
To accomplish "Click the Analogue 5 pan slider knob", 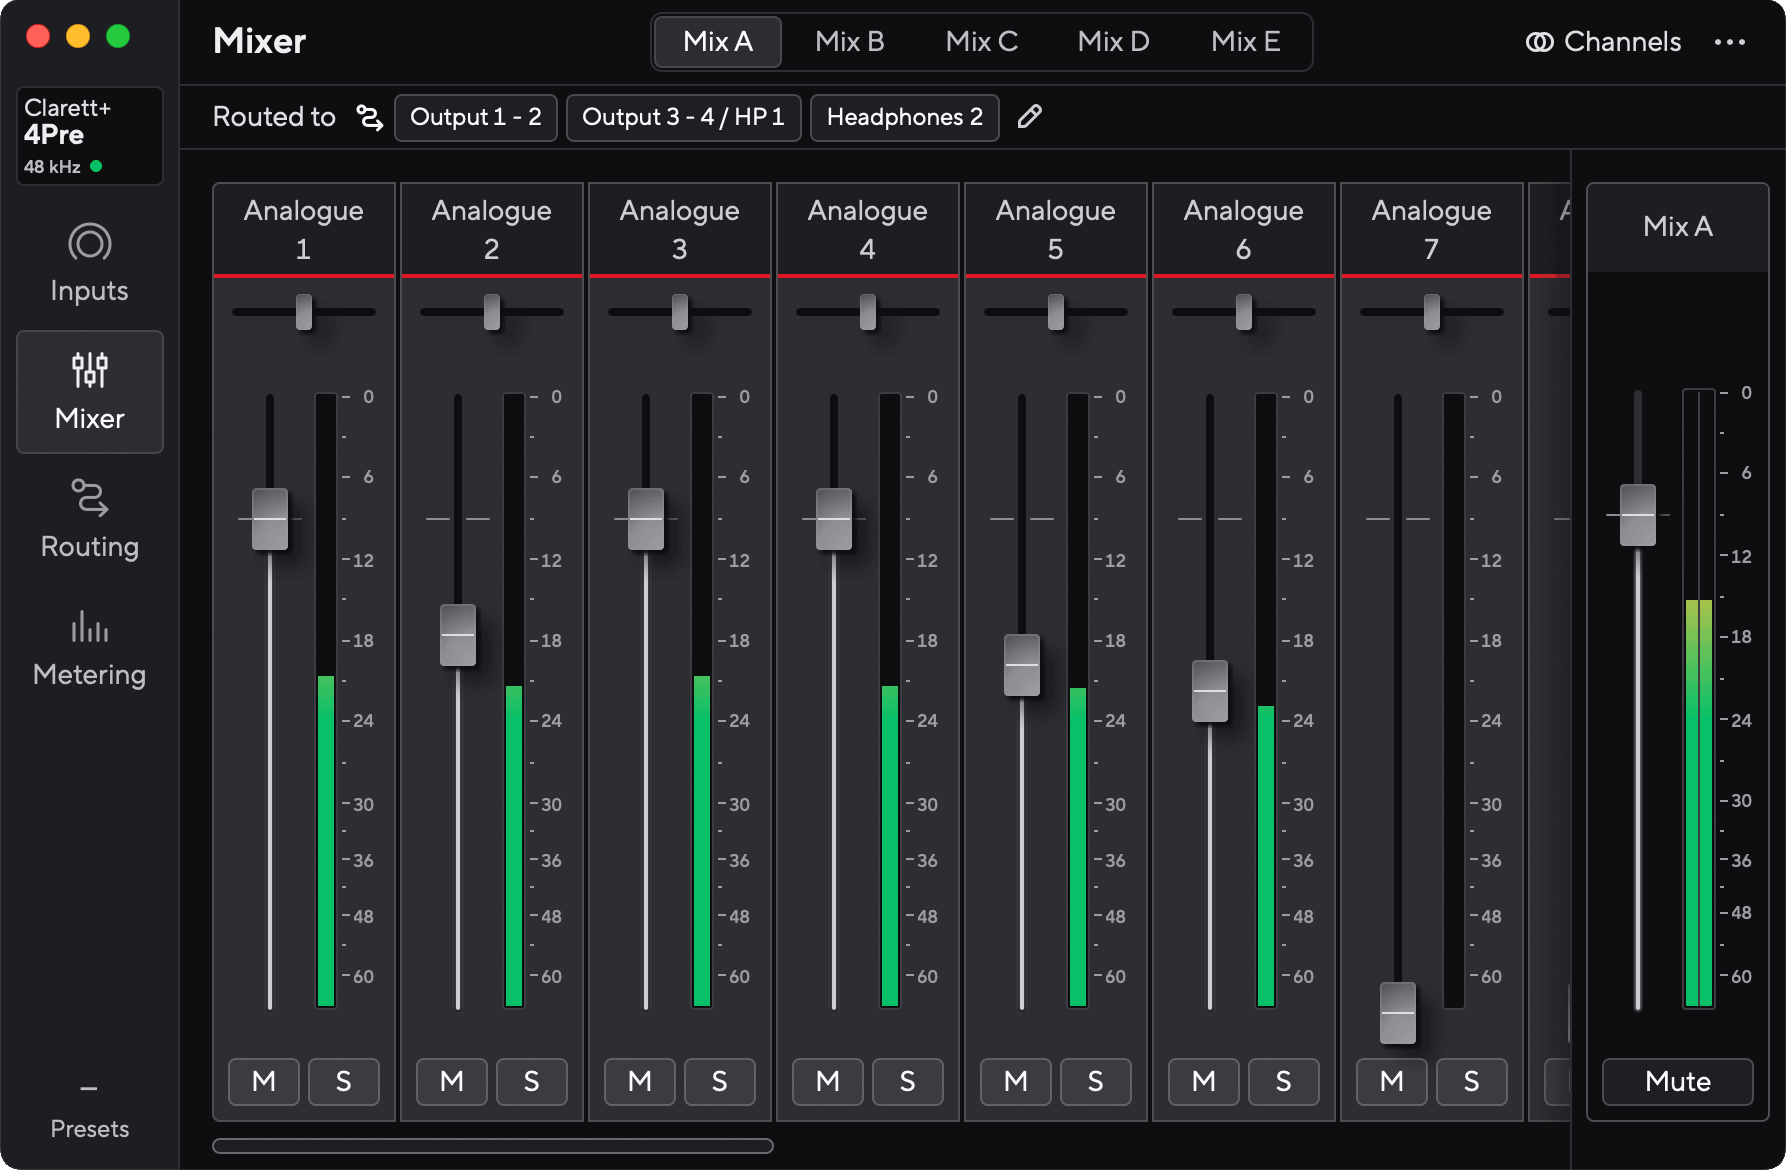I will tap(1056, 312).
